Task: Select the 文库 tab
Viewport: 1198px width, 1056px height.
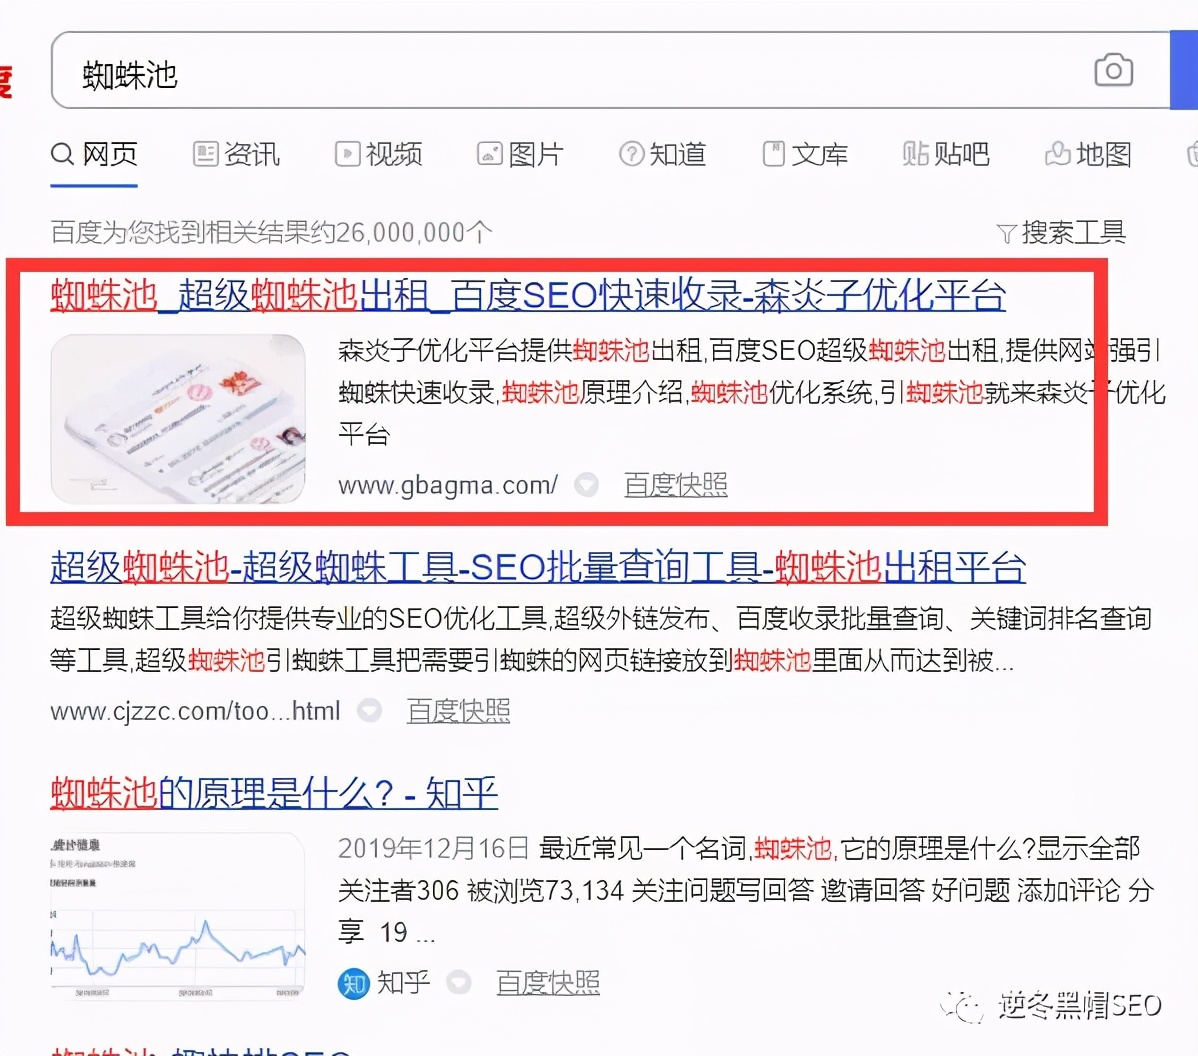Action: tap(805, 154)
